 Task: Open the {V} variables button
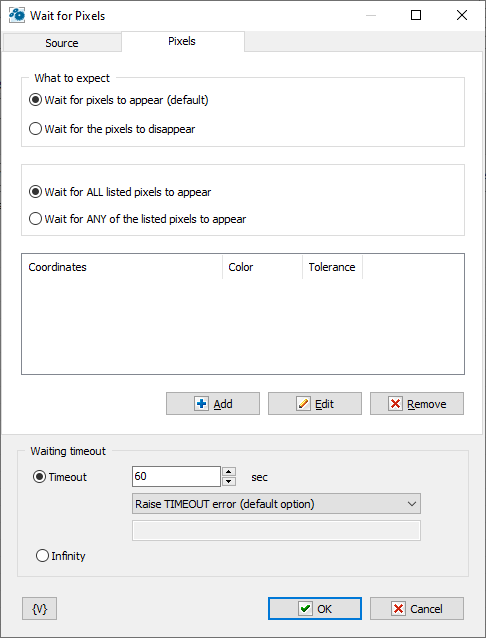[x=39, y=609]
